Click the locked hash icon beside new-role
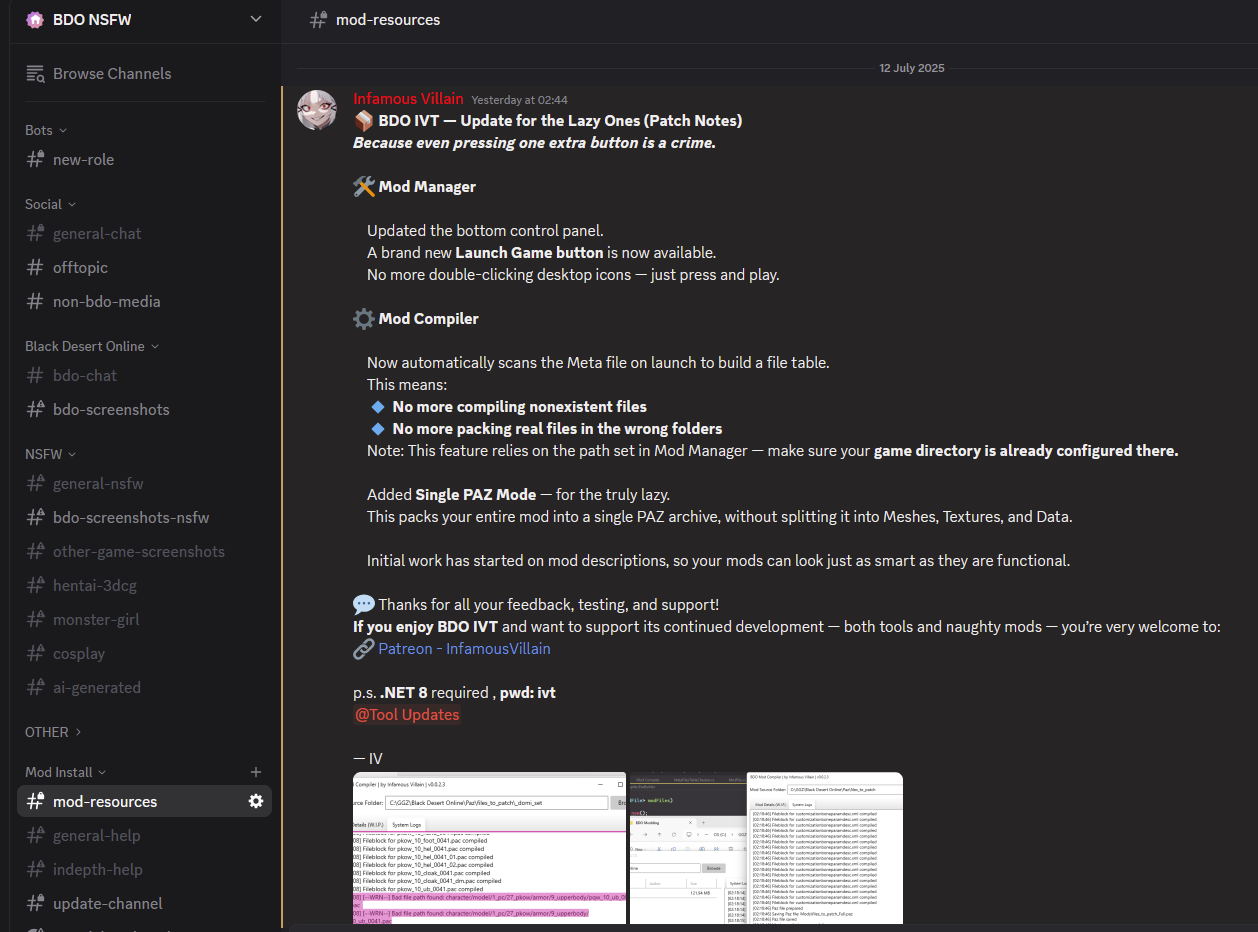This screenshot has height=932, width=1258. pos(36,160)
